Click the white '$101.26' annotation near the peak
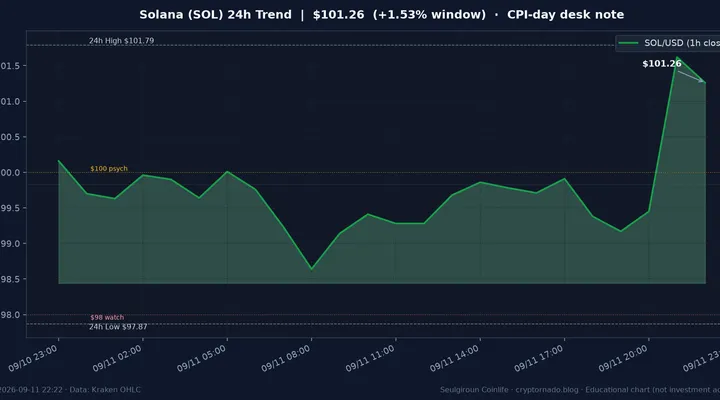This screenshot has width=720, height=400. [x=662, y=64]
